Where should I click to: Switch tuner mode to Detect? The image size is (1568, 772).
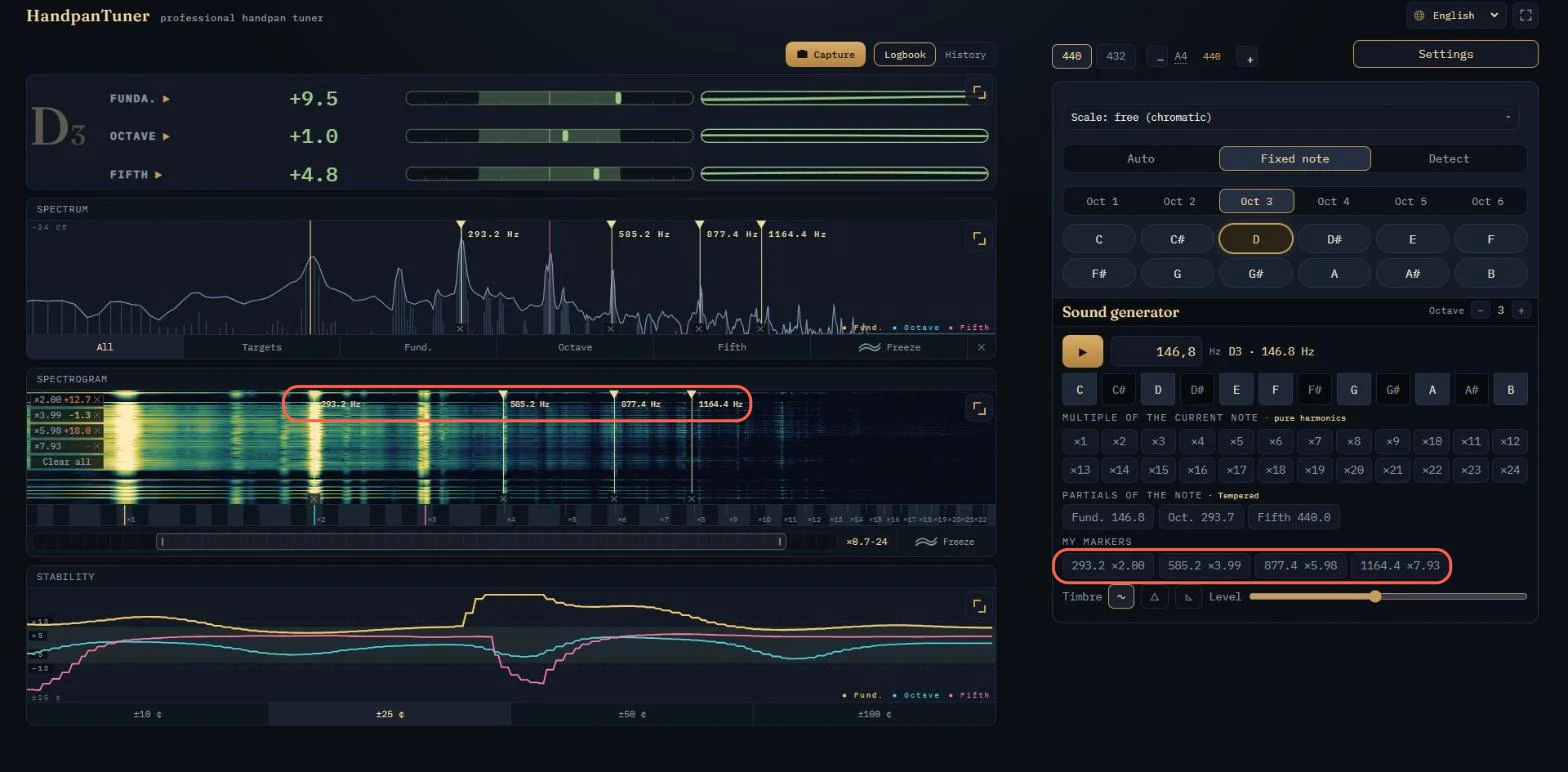(x=1448, y=158)
